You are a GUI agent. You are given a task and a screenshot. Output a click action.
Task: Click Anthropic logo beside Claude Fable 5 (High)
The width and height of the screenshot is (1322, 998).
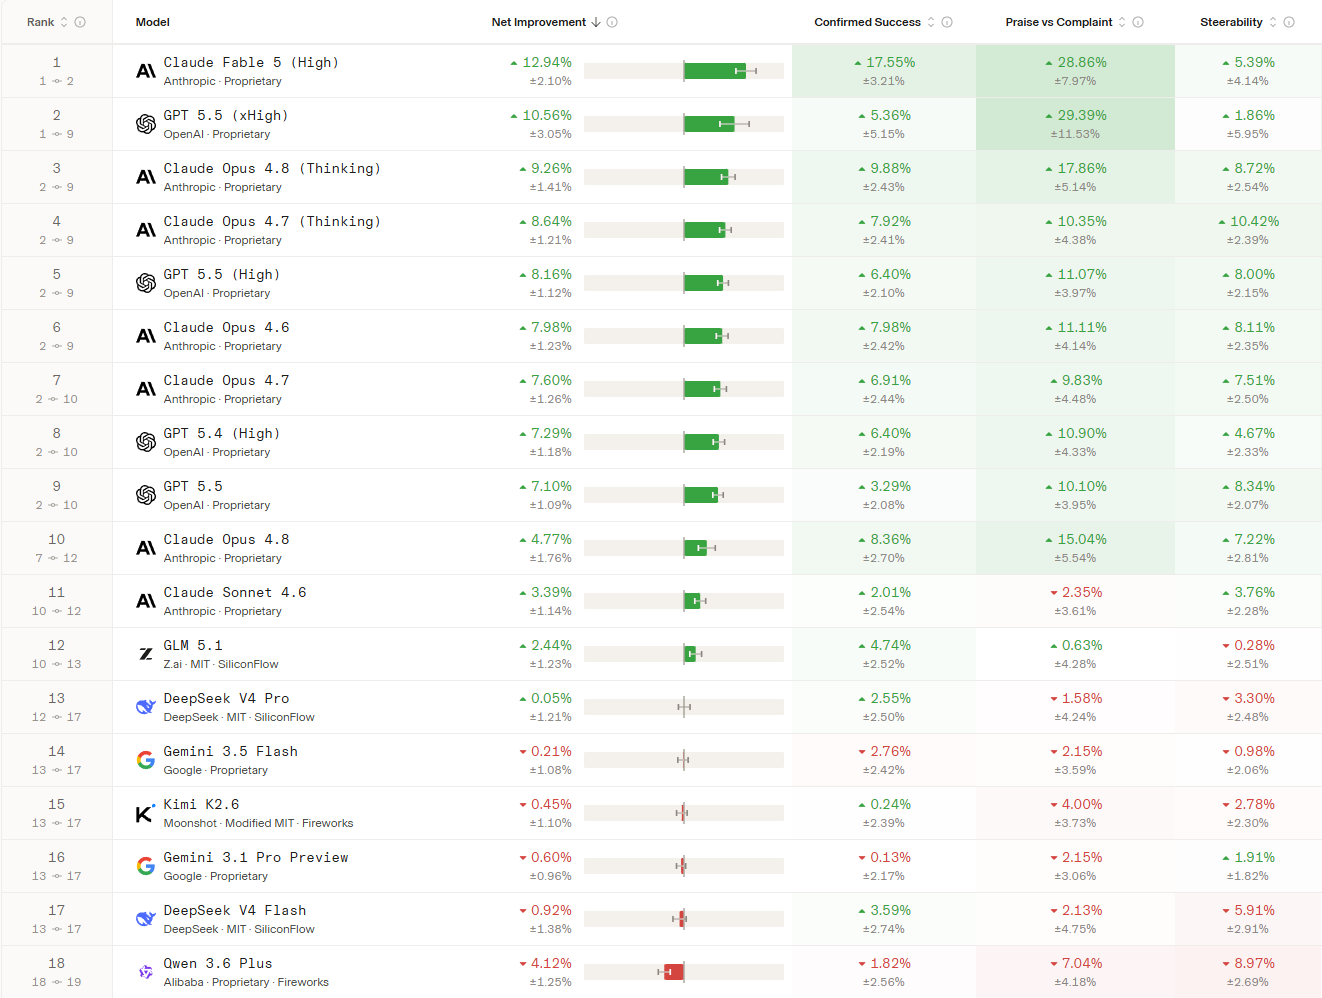coord(146,71)
